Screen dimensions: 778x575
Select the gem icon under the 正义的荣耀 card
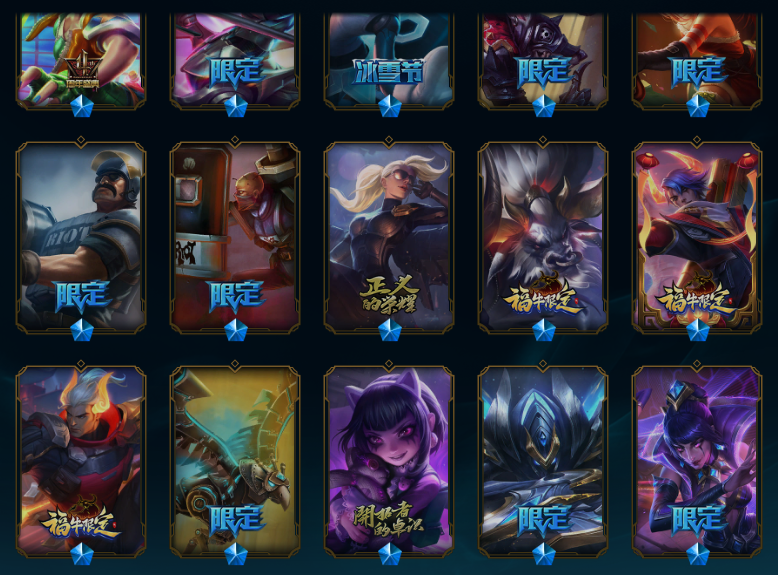(x=389, y=330)
